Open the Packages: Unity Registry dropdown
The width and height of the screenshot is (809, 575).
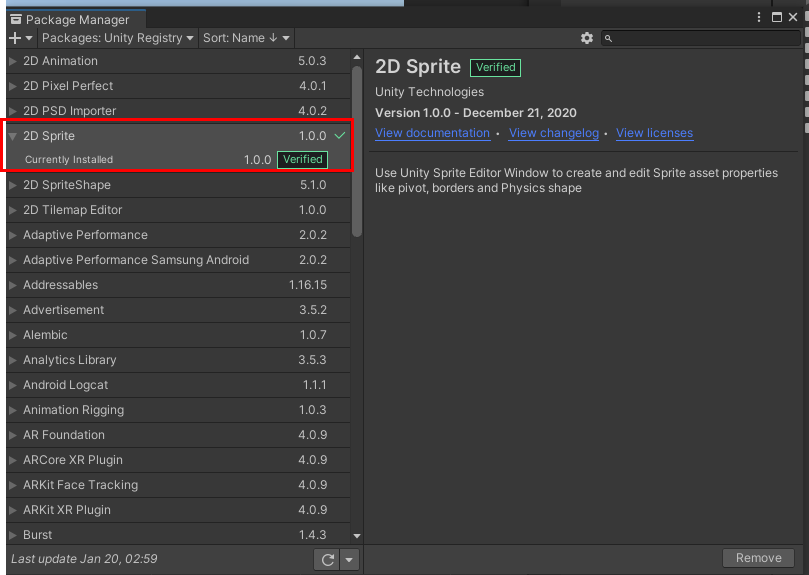point(118,38)
